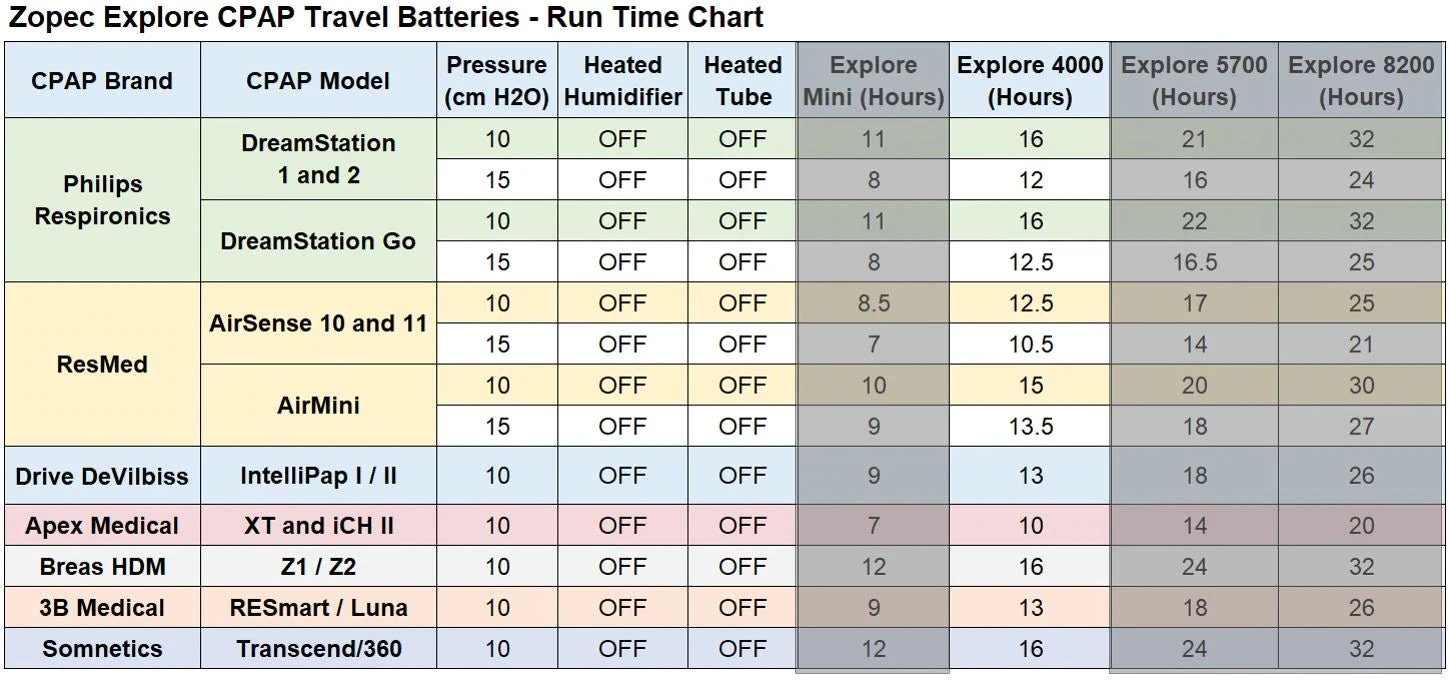This screenshot has height=681, width=1449.
Task: Click the Philips Respironics brand cell
Action: point(102,200)
